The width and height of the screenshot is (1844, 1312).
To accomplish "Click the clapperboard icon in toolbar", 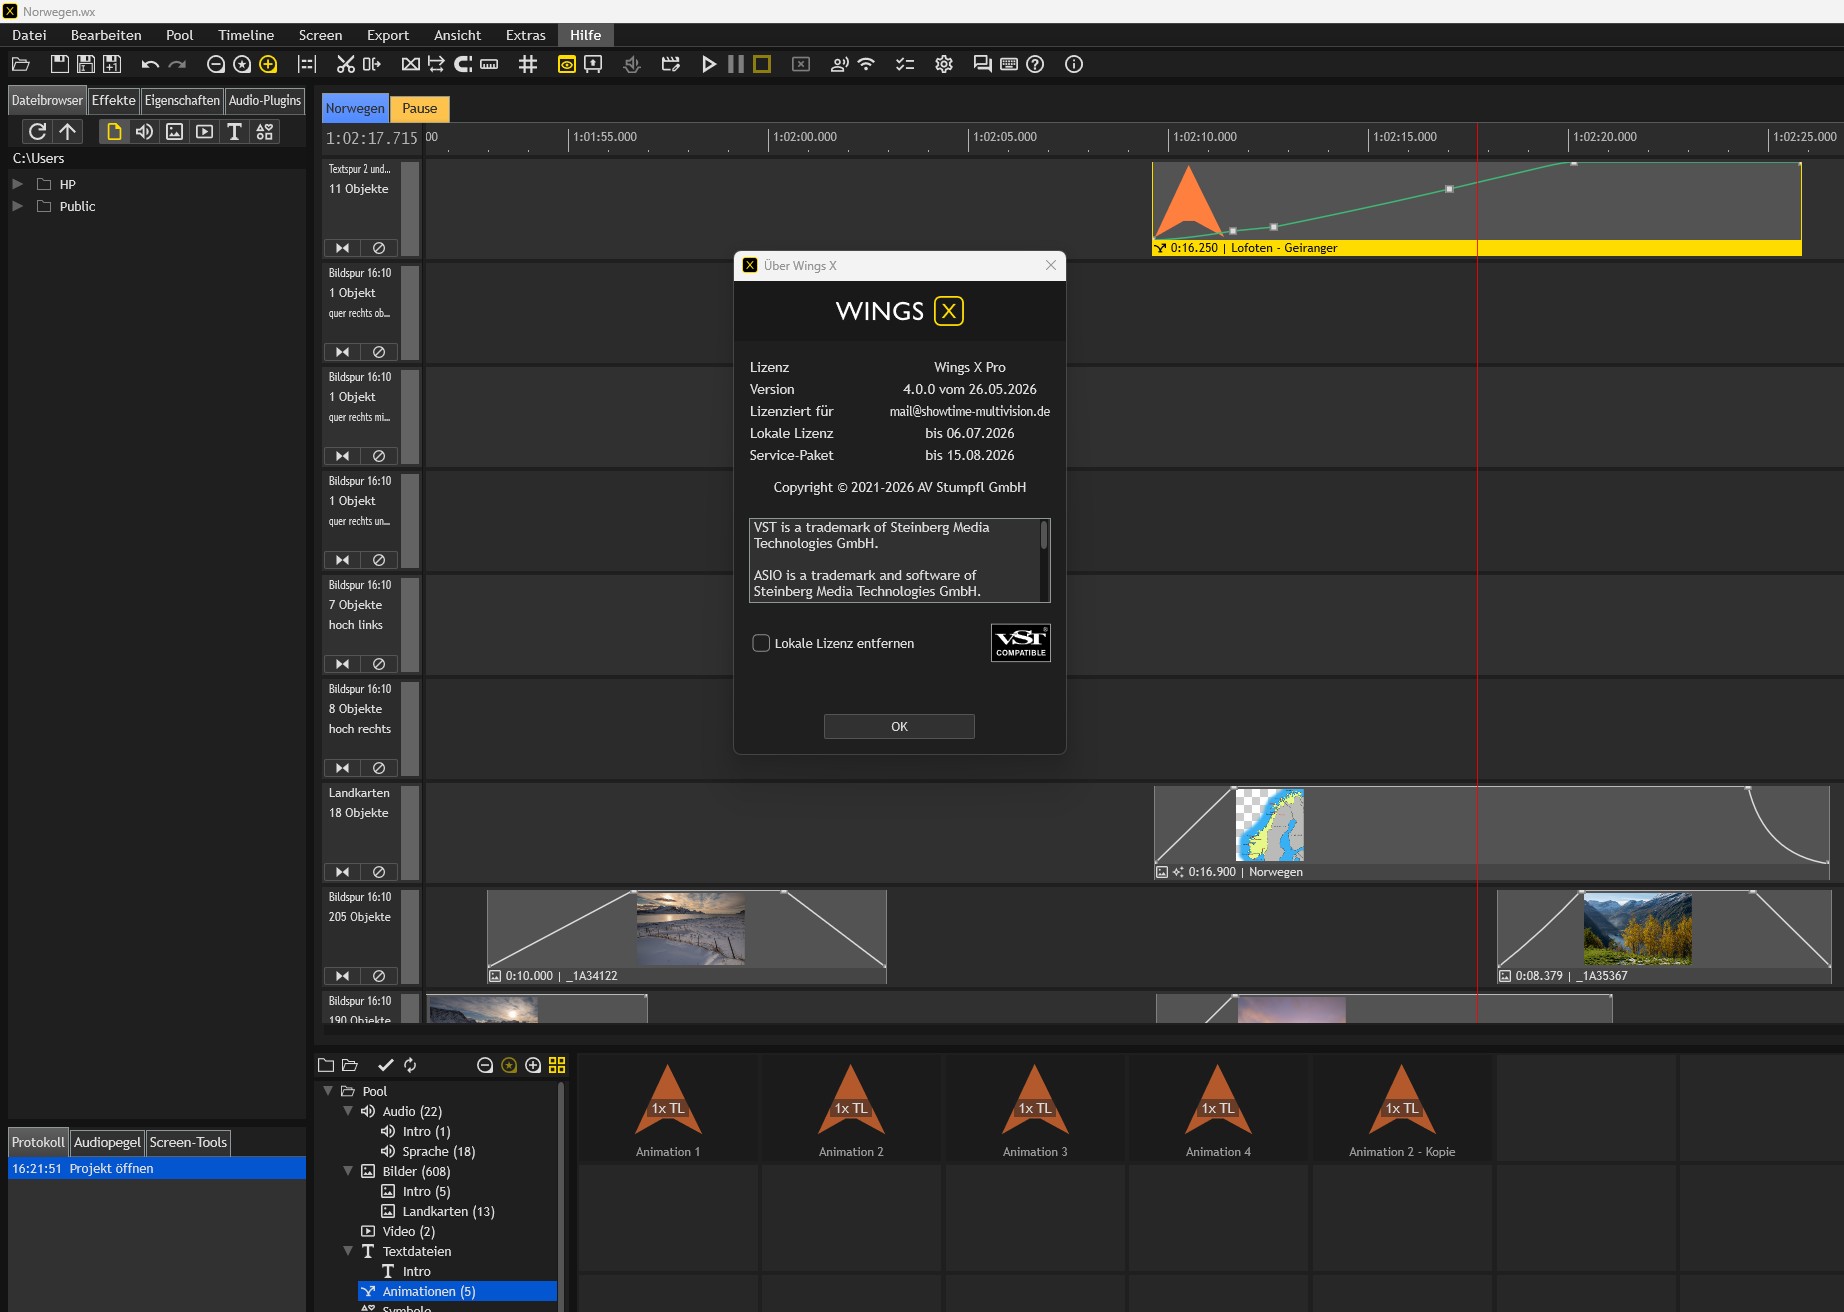I will pyautogui.click(x=671, y=64).
